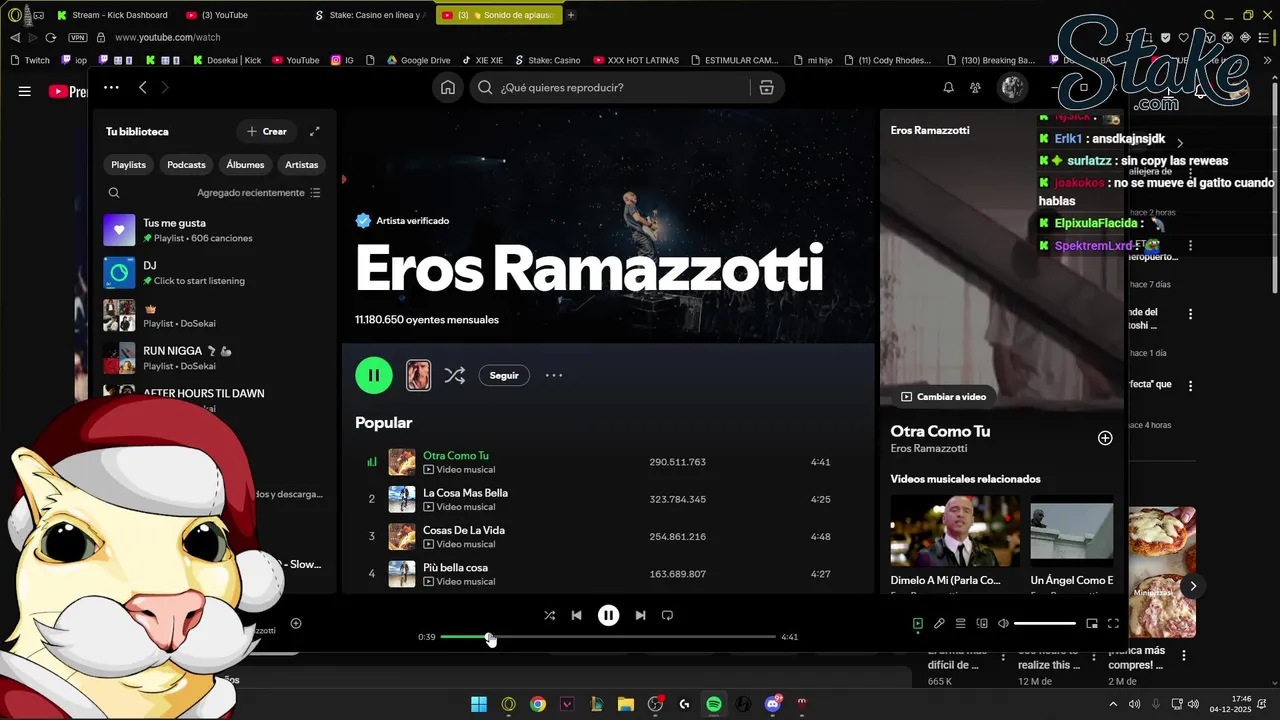This screenshot has width=1280, height=720.
Task: Add Otra Como Tu to library with plus icon
Action: [x=1105, y=438]
